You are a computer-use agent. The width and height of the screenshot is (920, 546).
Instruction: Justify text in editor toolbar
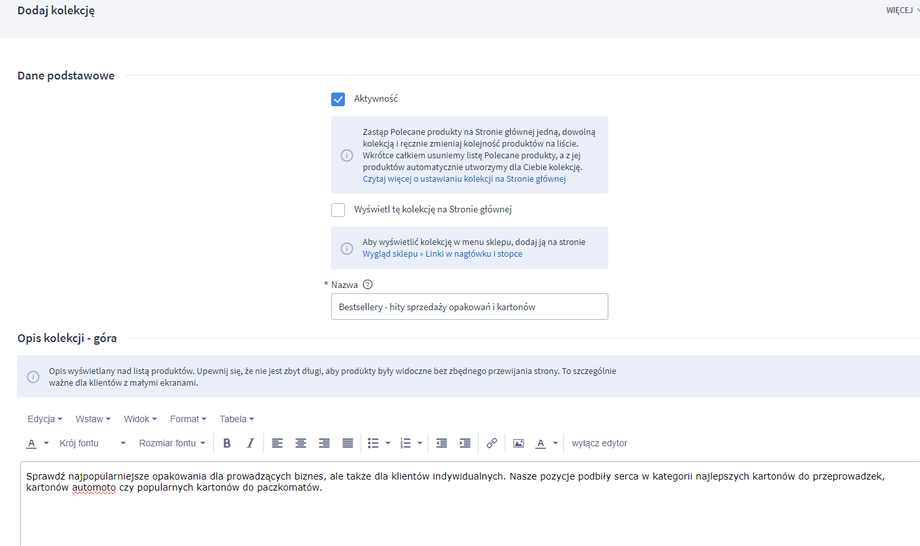(347, 443)
